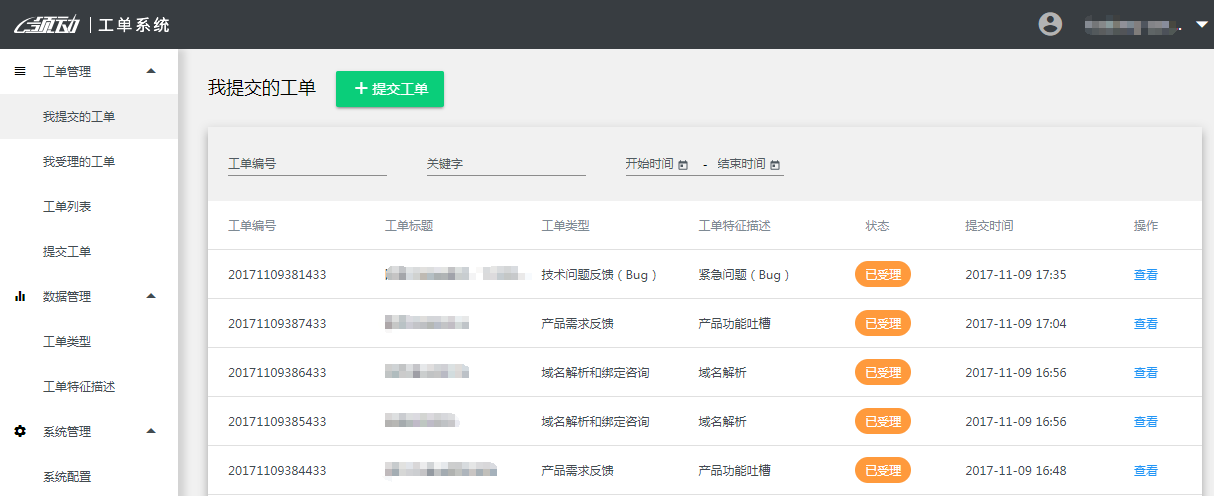This screenshot has width=1214, height=496.
Task: Go to 工单特征描述 in the sidebar
Action: click(x=79, y=387)
